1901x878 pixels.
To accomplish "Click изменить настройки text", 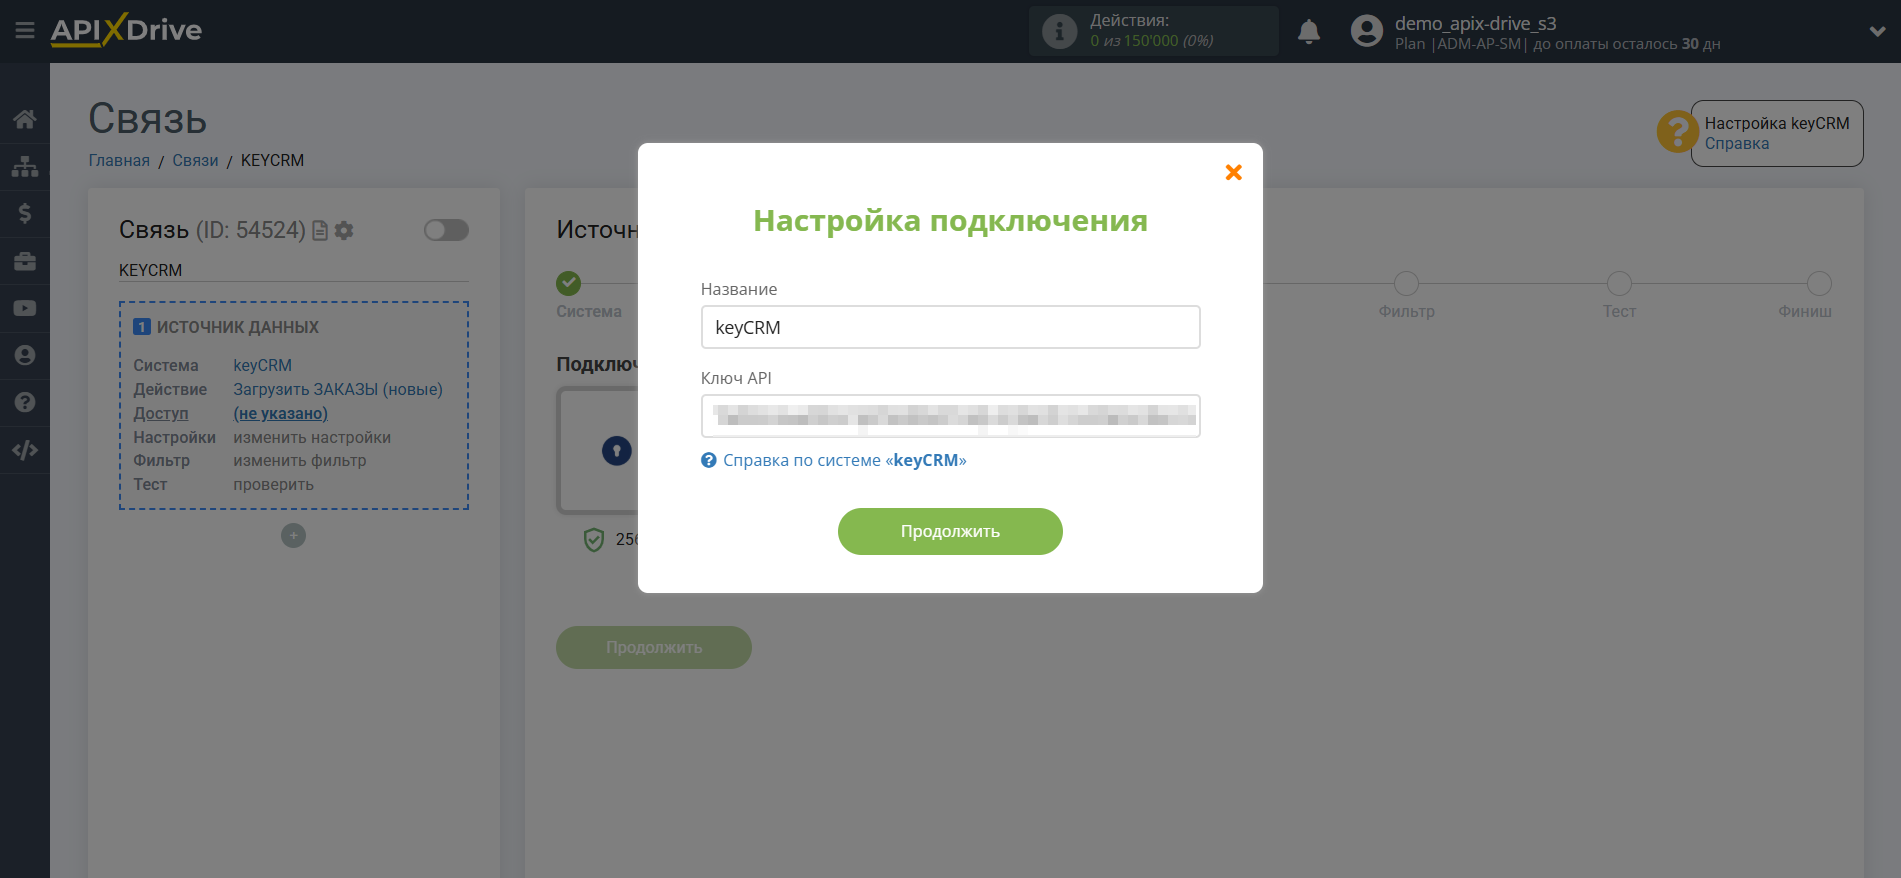I will pyautogui.click(x=312, y=437).
